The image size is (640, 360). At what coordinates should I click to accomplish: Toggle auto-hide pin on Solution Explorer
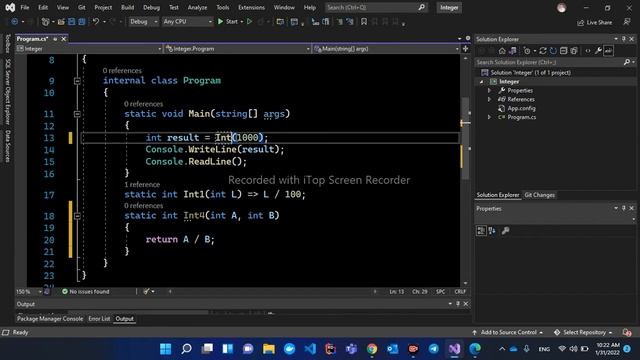(624, 39)
